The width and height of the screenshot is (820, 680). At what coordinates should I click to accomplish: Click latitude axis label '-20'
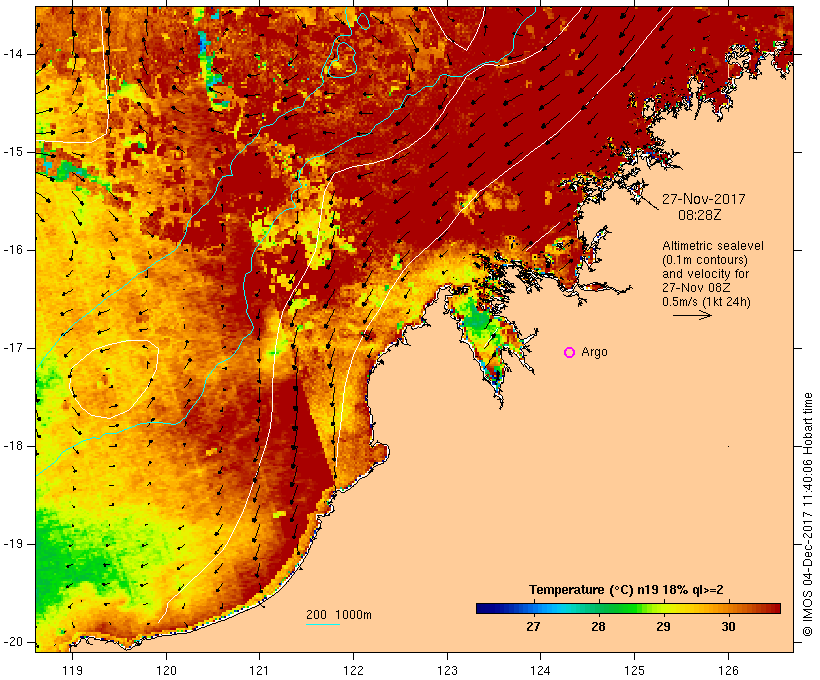[x=13, y=642]
